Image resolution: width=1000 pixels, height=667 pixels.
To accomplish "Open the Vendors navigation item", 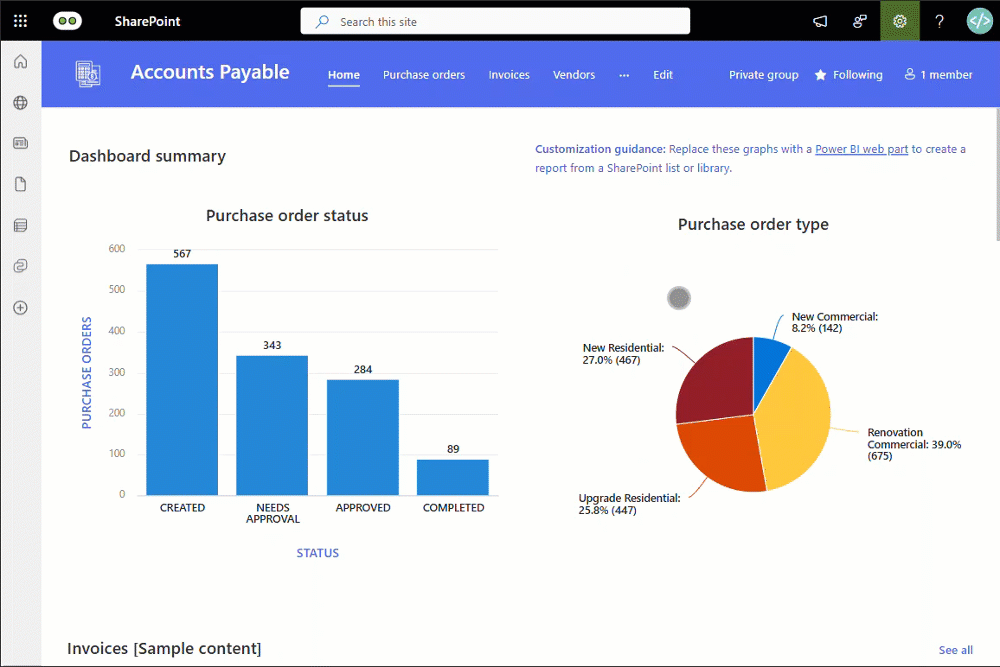I will click(574, 75).
